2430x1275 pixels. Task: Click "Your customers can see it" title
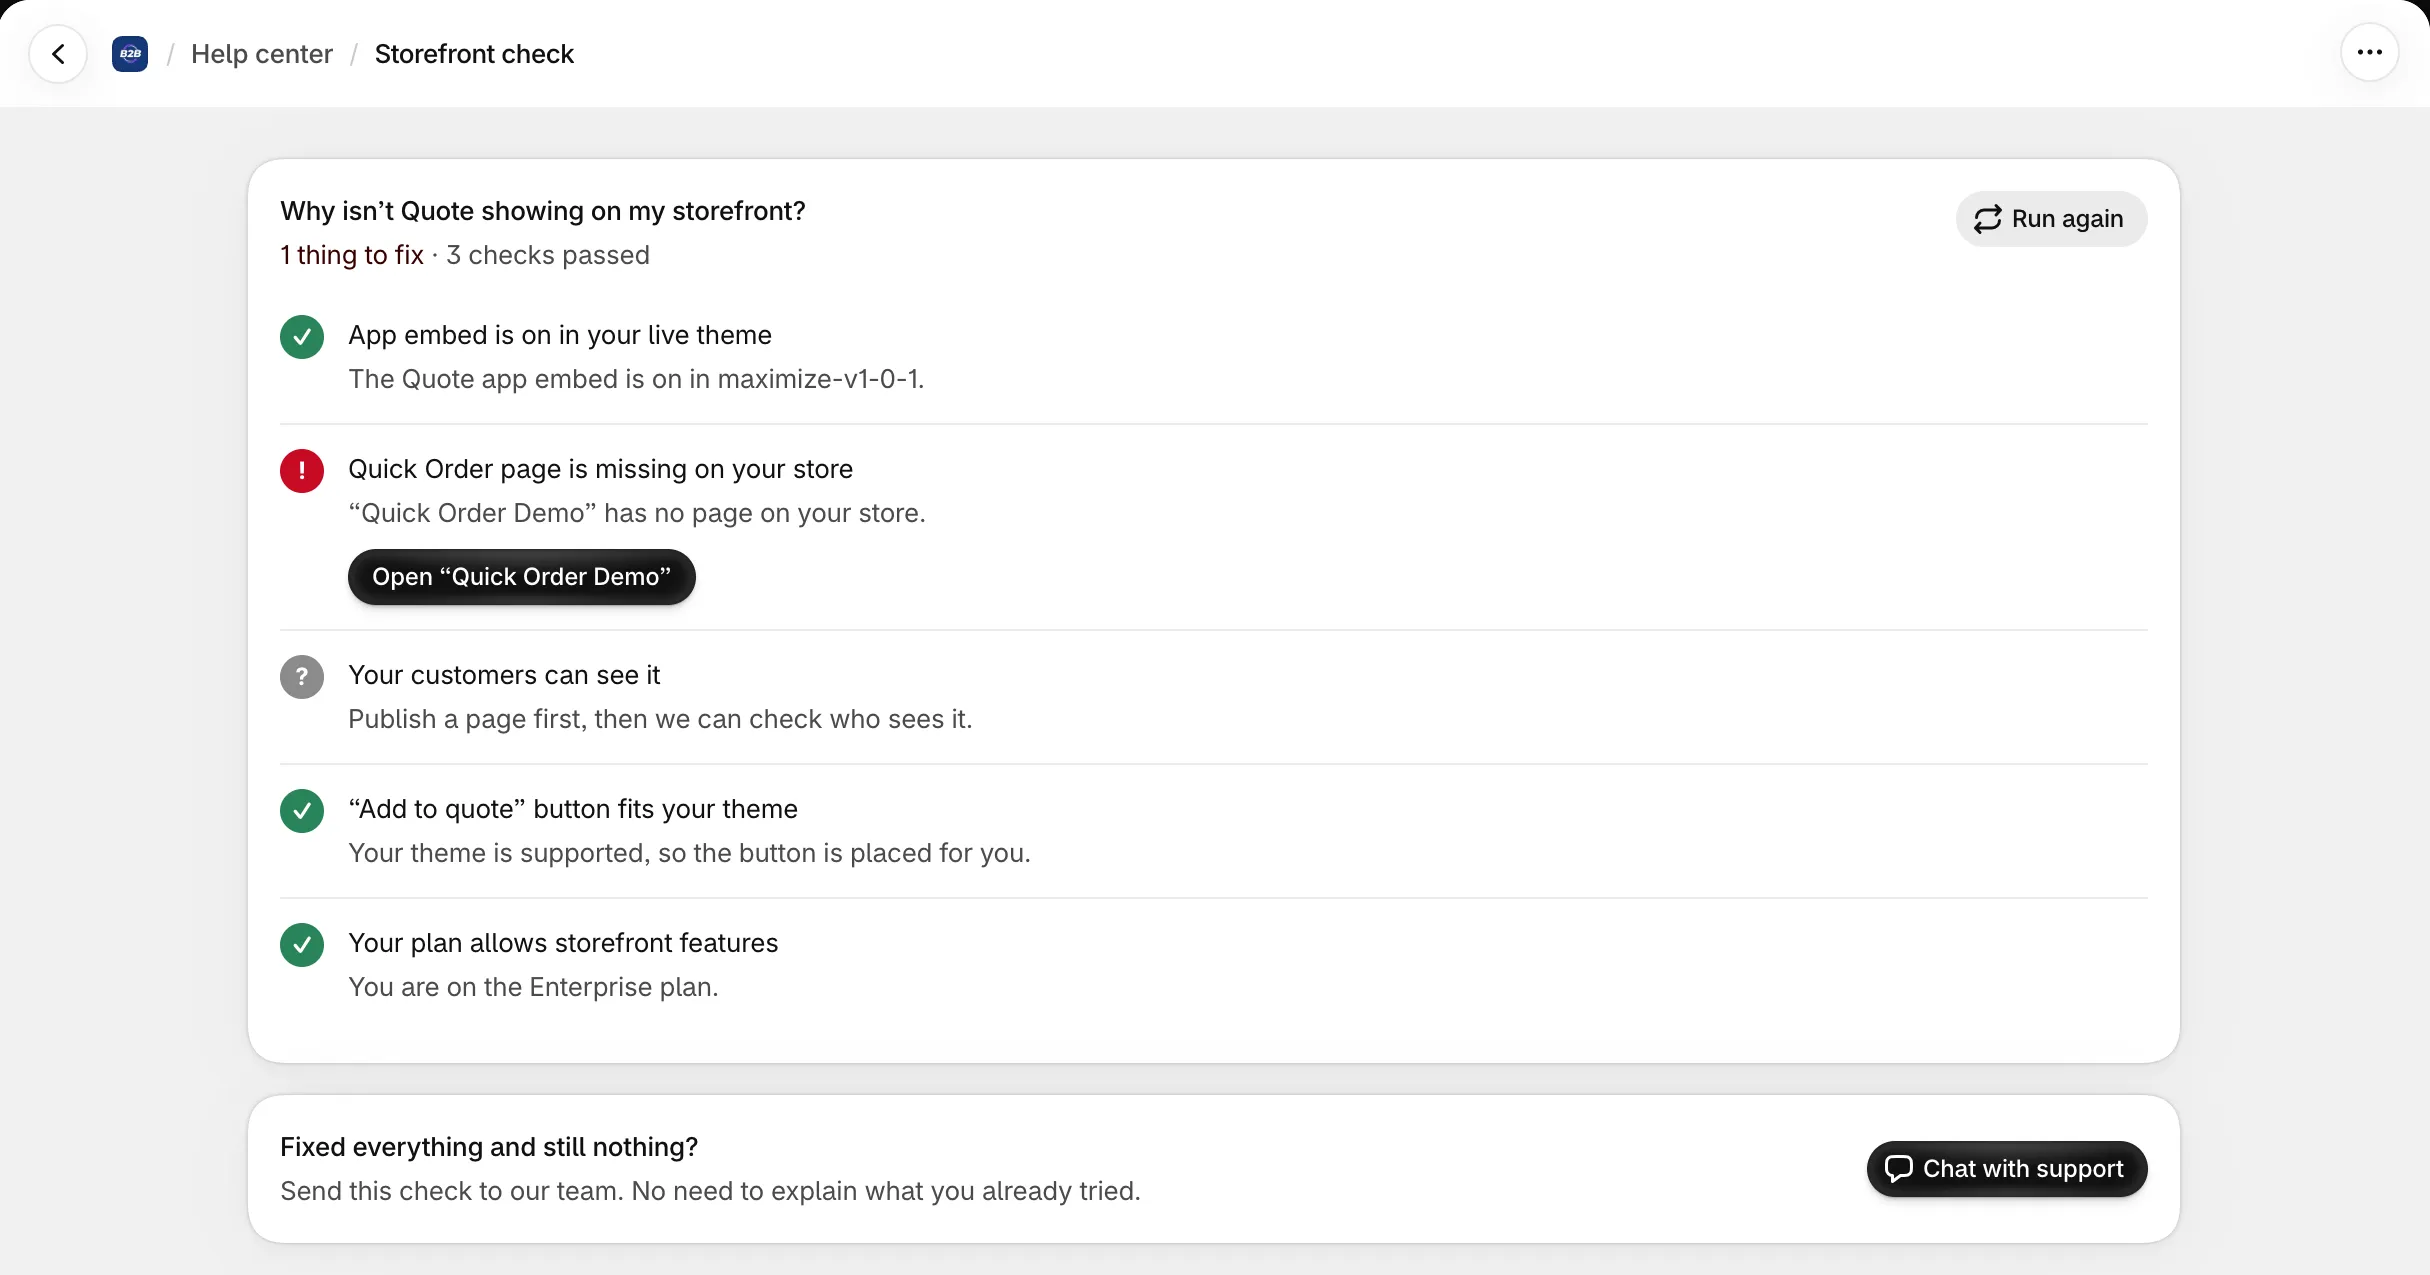pos(504,675)
